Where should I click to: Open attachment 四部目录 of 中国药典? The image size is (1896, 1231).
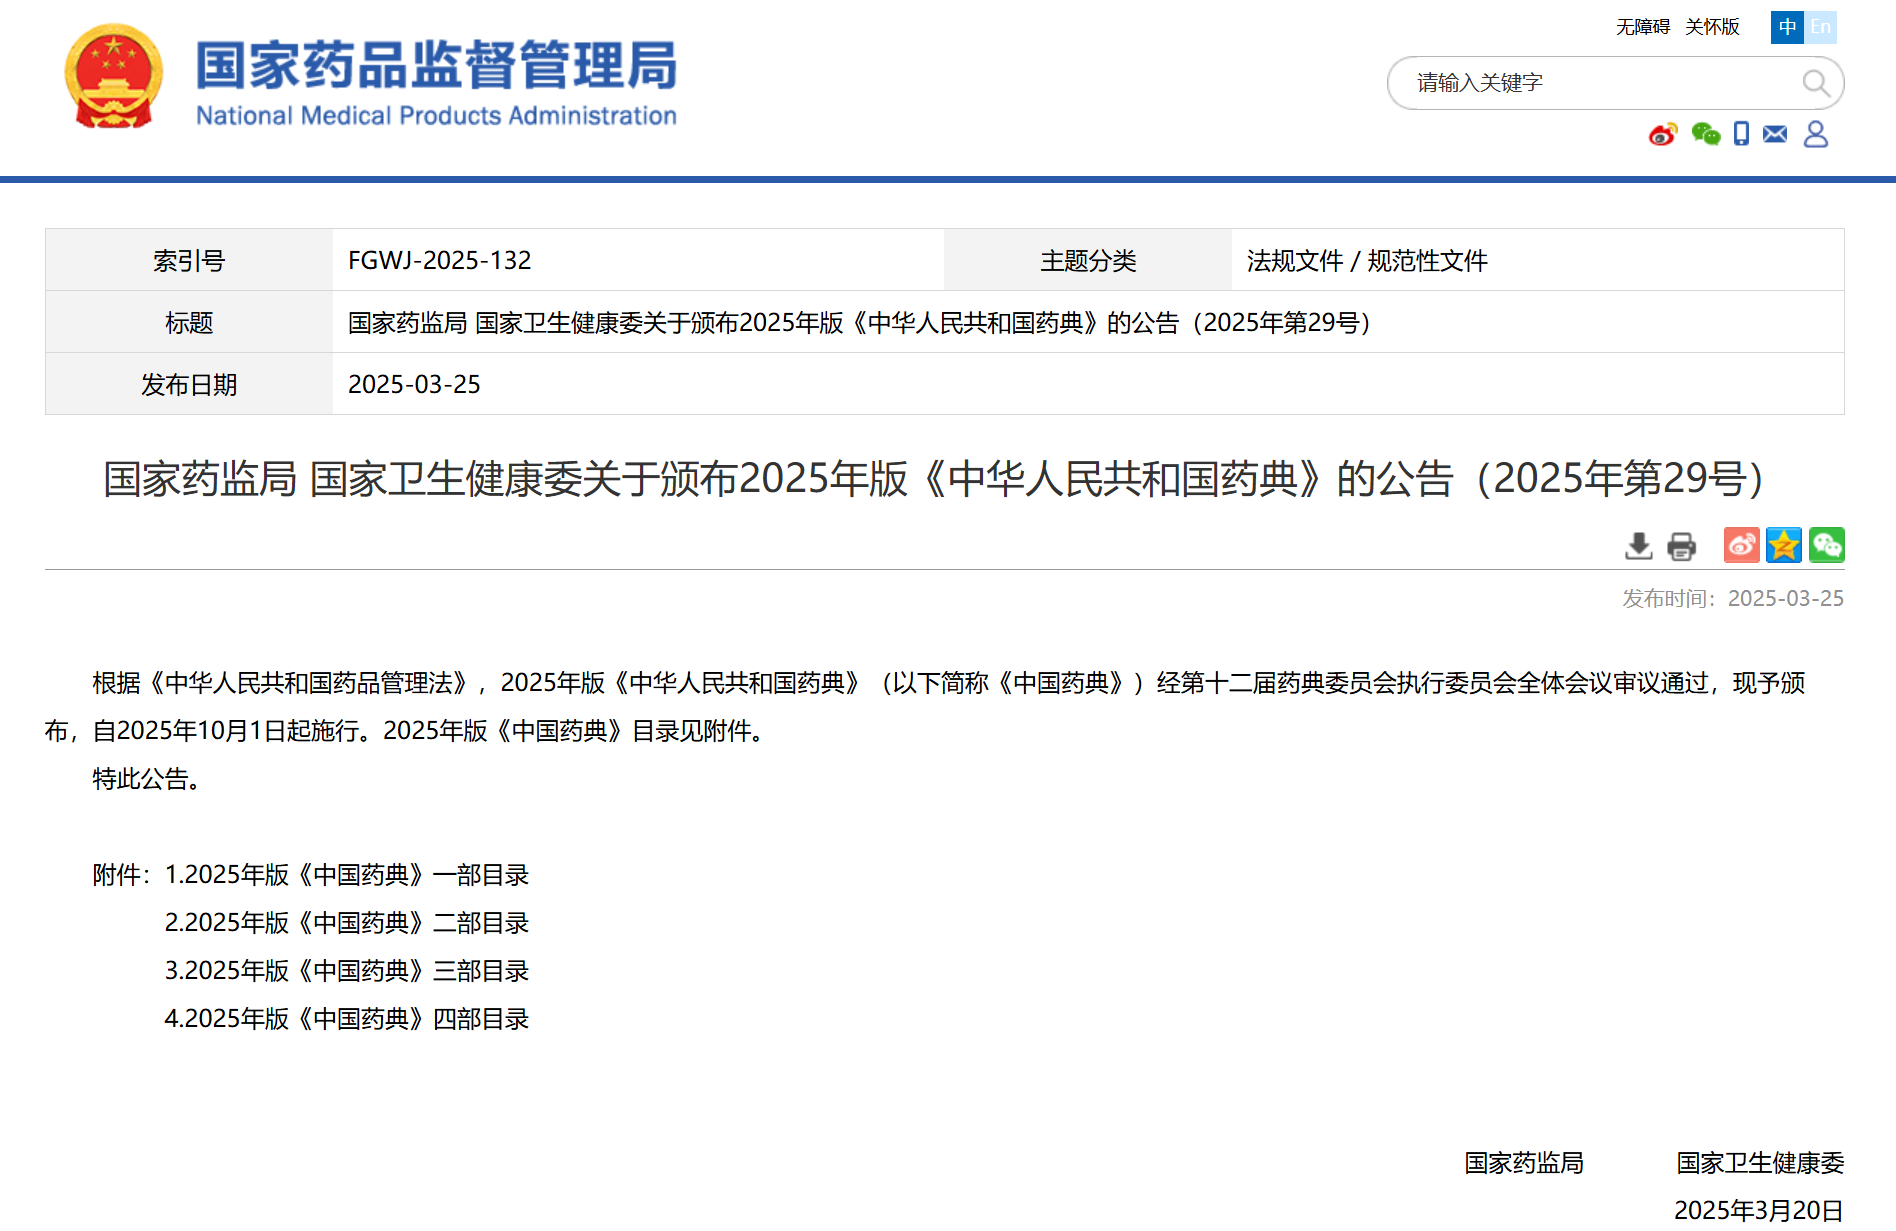(346, 1019)
